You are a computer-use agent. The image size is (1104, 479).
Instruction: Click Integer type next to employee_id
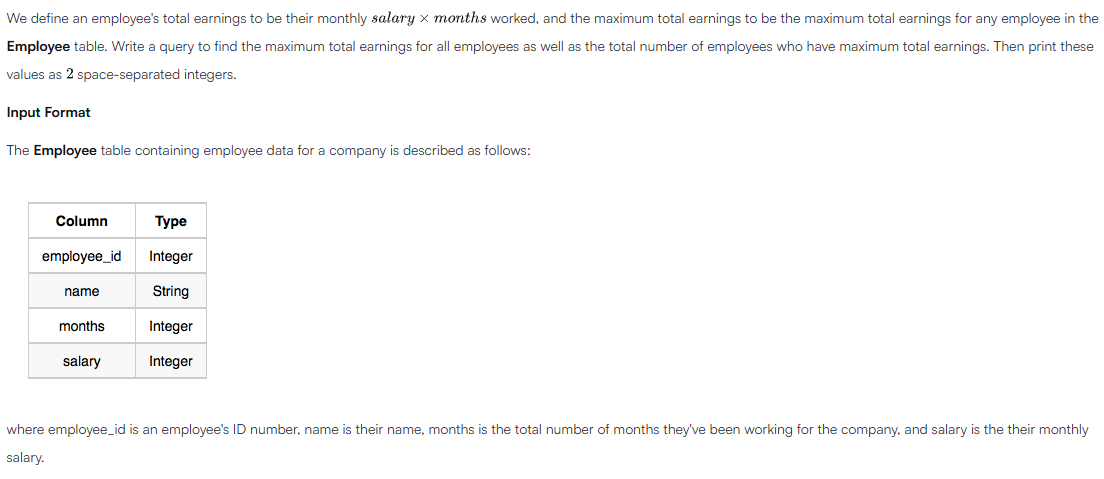[x=170, y=256]
